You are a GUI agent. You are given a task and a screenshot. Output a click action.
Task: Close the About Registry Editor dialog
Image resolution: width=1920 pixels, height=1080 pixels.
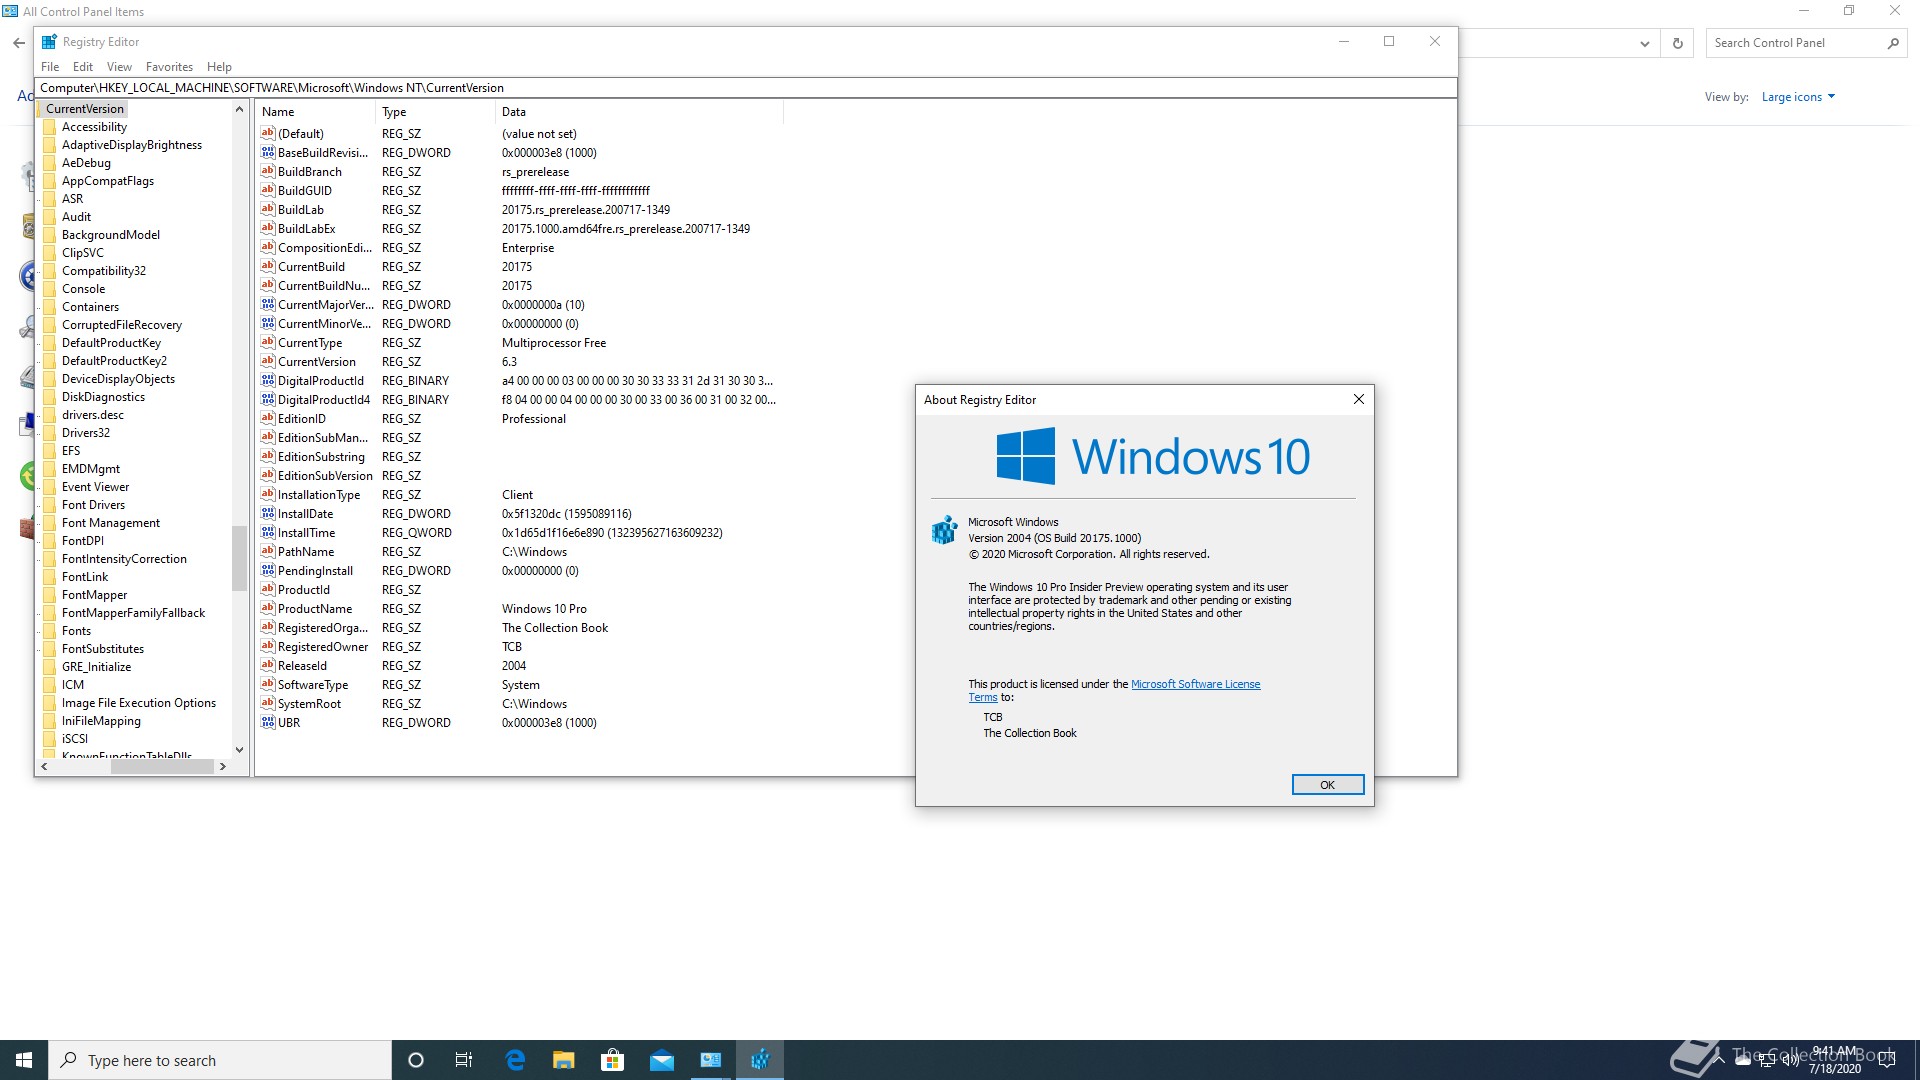coord(1358,399)
